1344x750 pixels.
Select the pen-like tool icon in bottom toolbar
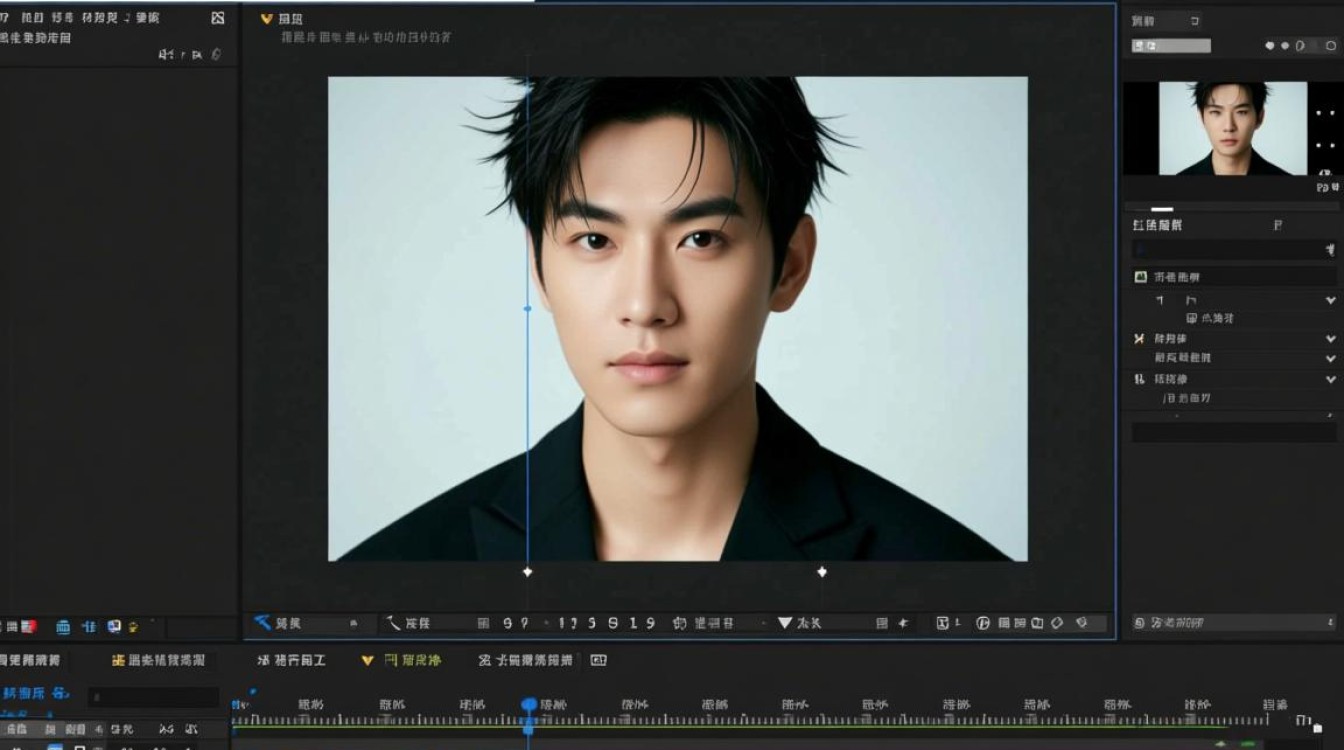tap(394, 623)
